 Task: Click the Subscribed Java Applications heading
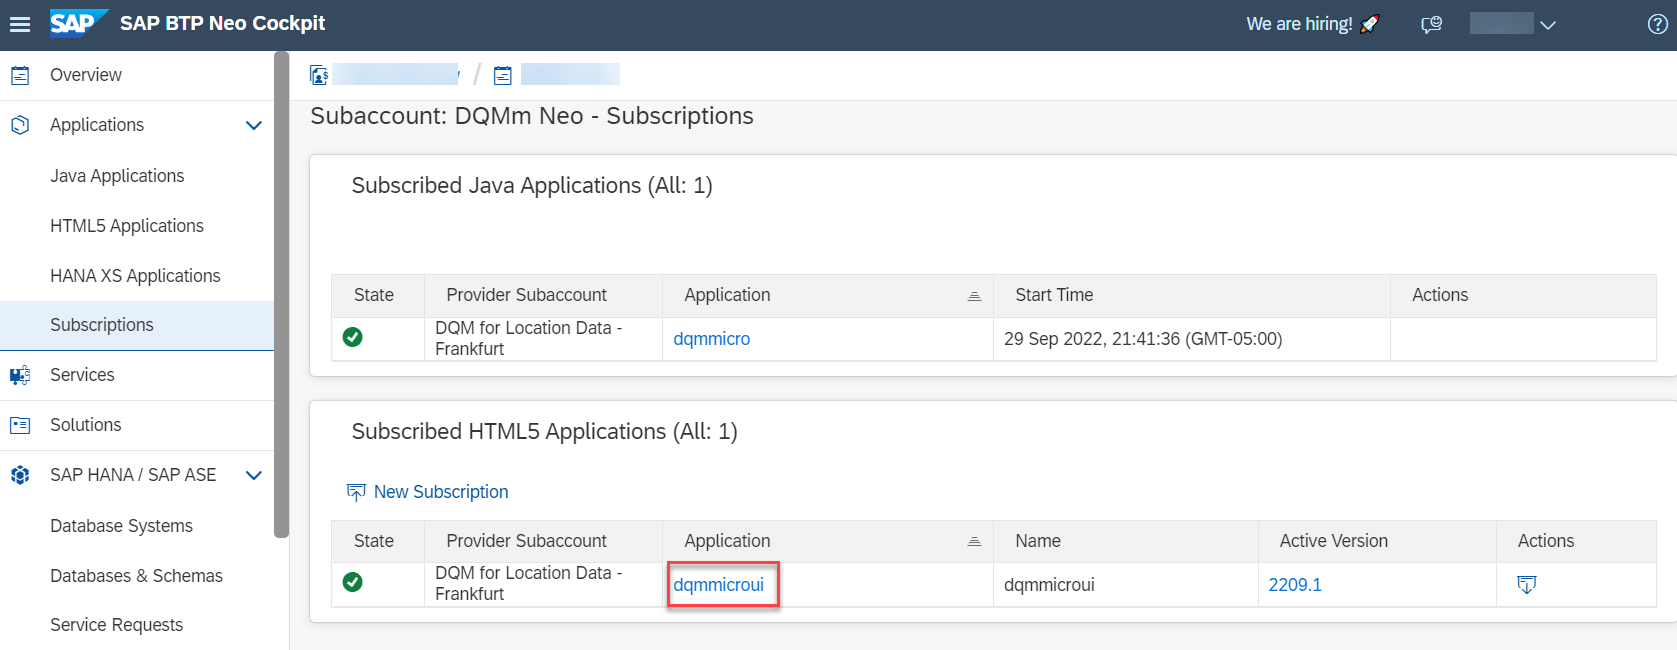point(532,186)
